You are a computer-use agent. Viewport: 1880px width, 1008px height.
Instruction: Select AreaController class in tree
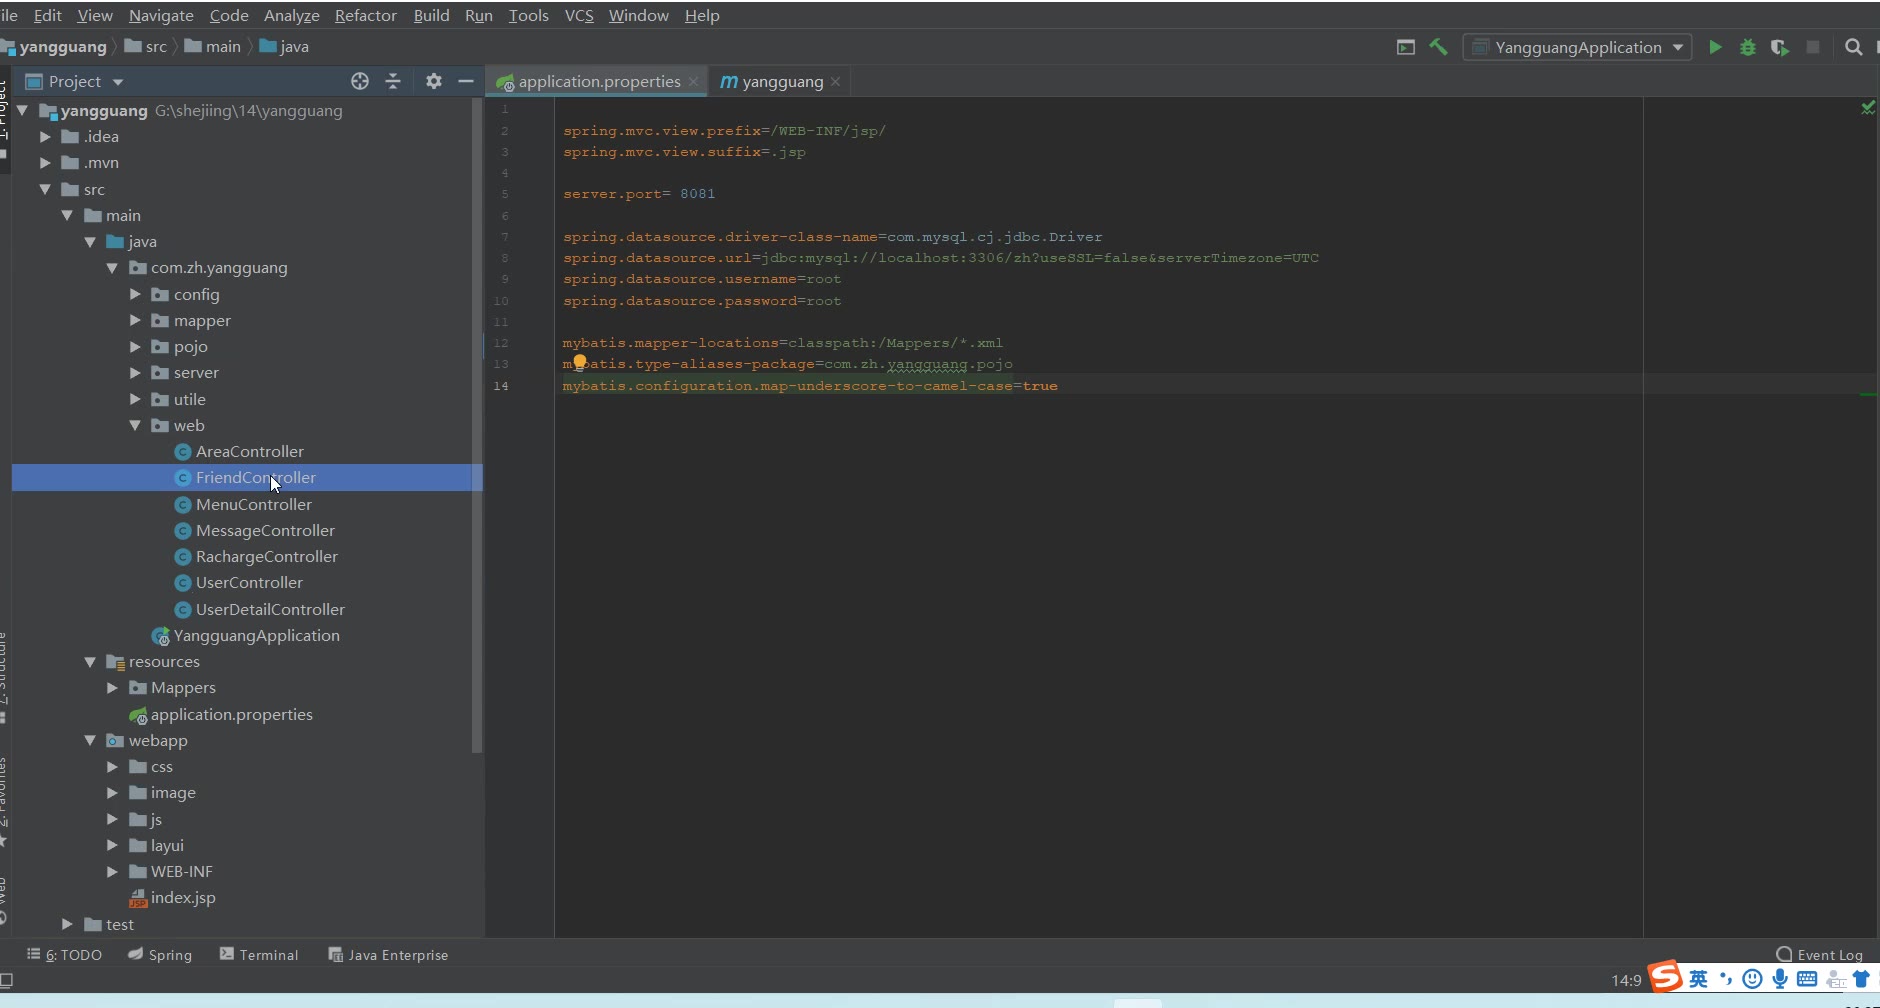point(249,452)
